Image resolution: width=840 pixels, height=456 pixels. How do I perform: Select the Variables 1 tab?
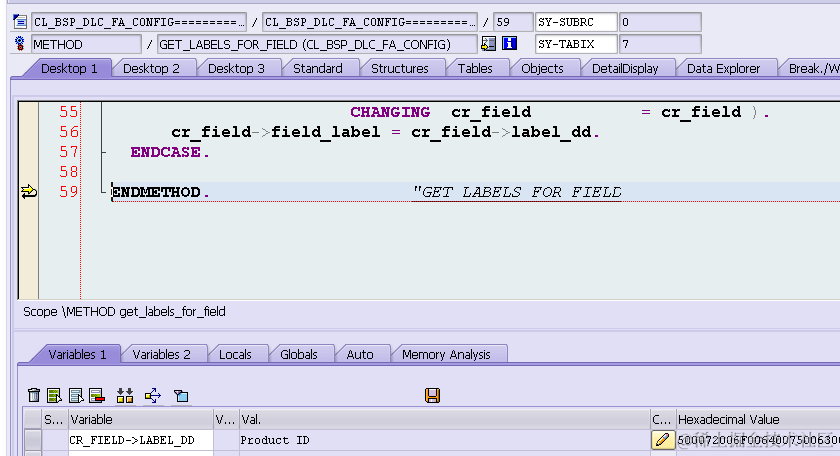[x=77, y=354]
